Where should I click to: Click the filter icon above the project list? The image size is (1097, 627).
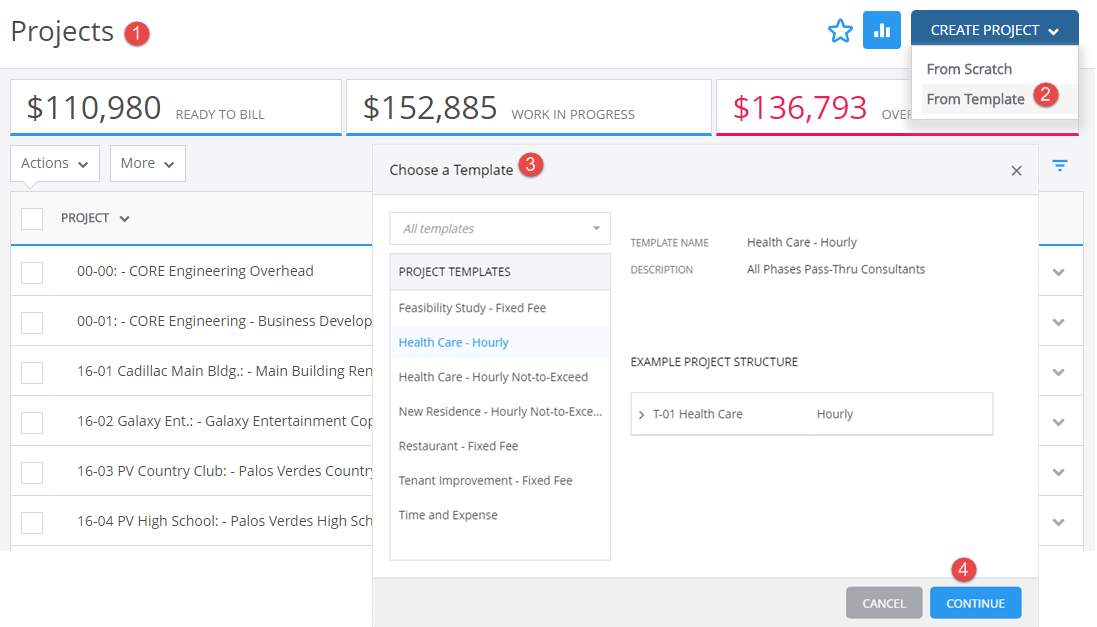pyautogui.click(x=1059, y=166)
